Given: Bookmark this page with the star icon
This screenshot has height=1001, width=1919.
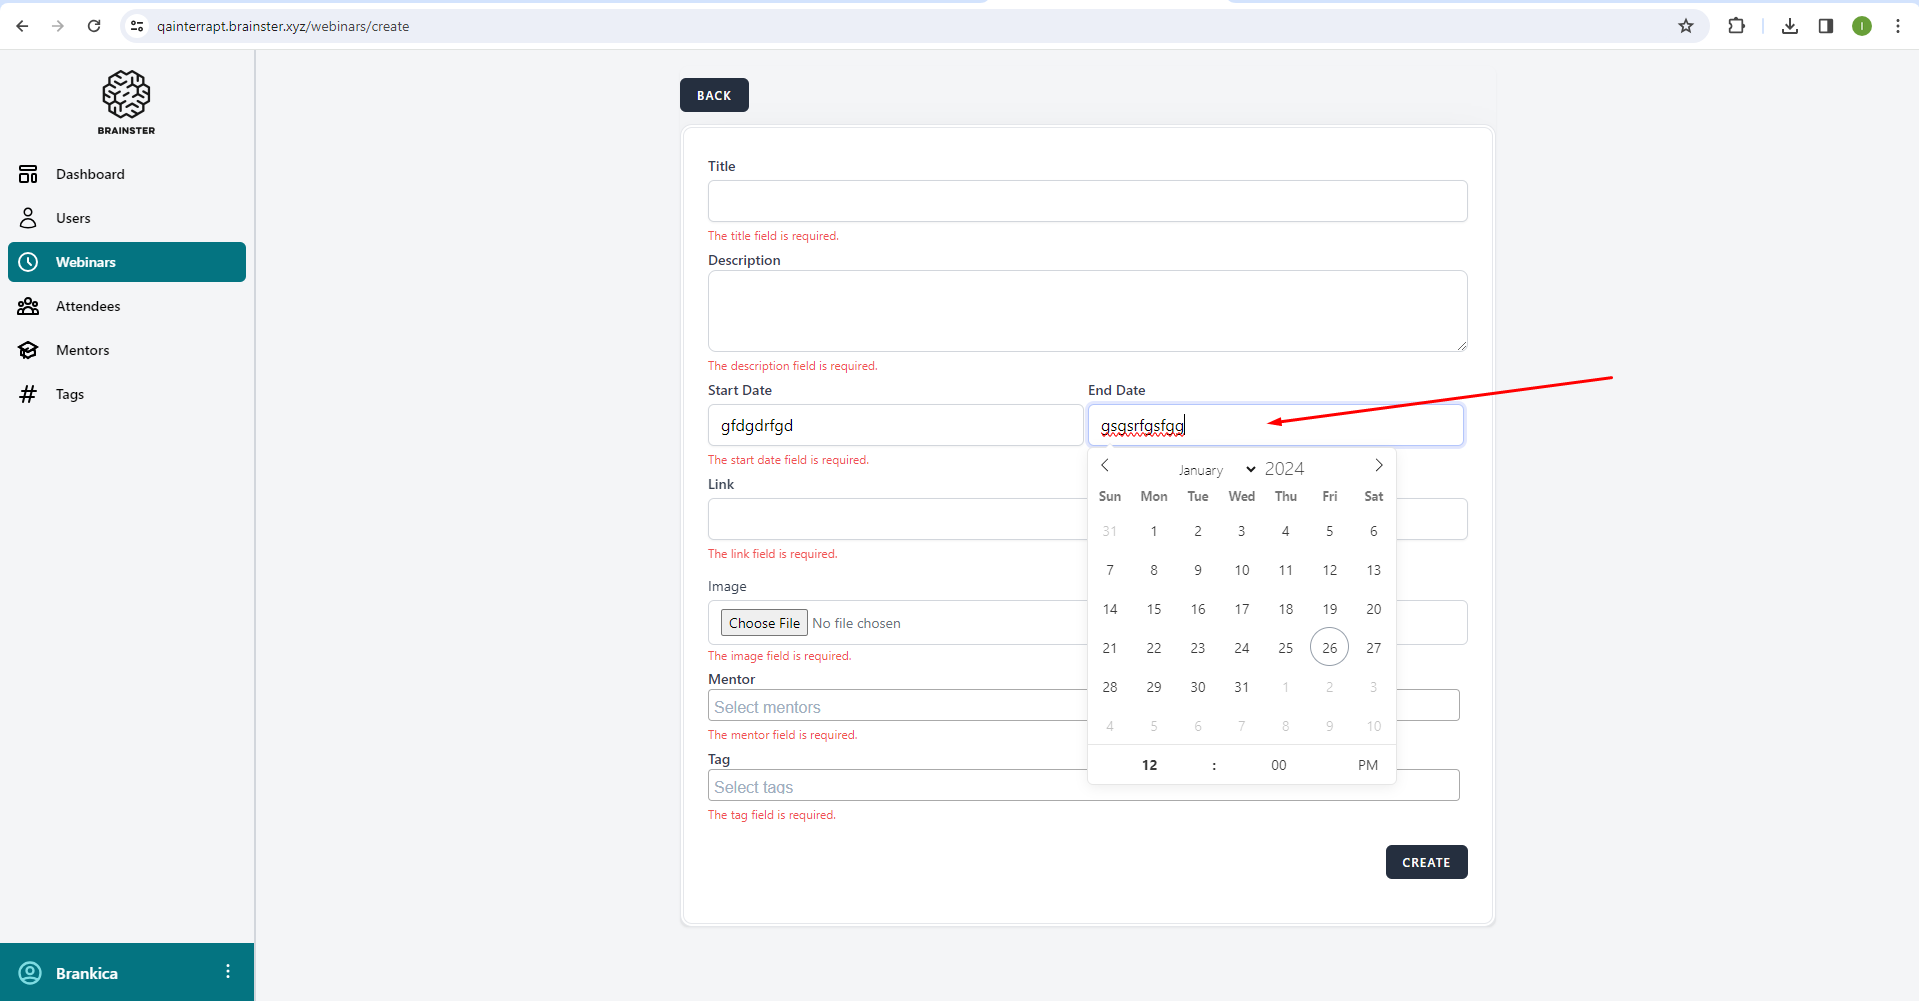Looking at the screenshot, I should pos(1686,26).
